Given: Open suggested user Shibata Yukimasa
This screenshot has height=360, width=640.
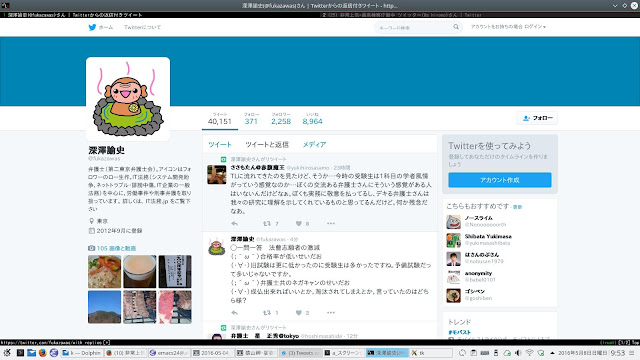Looking at the screenshot, I should 488,236.
